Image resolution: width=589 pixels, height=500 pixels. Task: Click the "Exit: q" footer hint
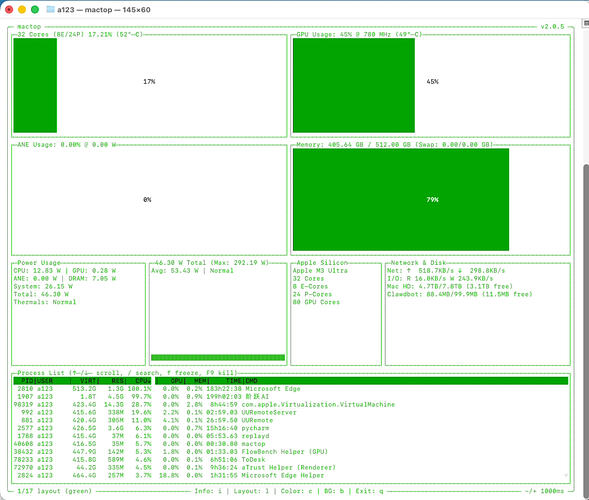click(x=370, y=491)
